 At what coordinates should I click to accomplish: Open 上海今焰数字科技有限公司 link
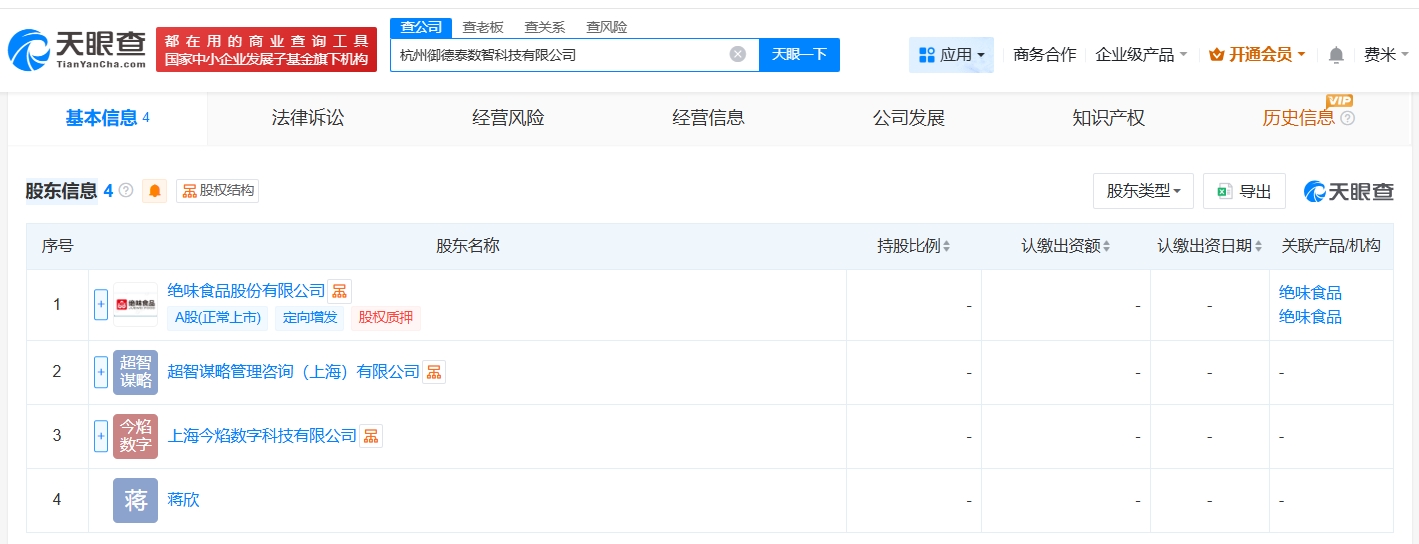[x=262, y=436]
